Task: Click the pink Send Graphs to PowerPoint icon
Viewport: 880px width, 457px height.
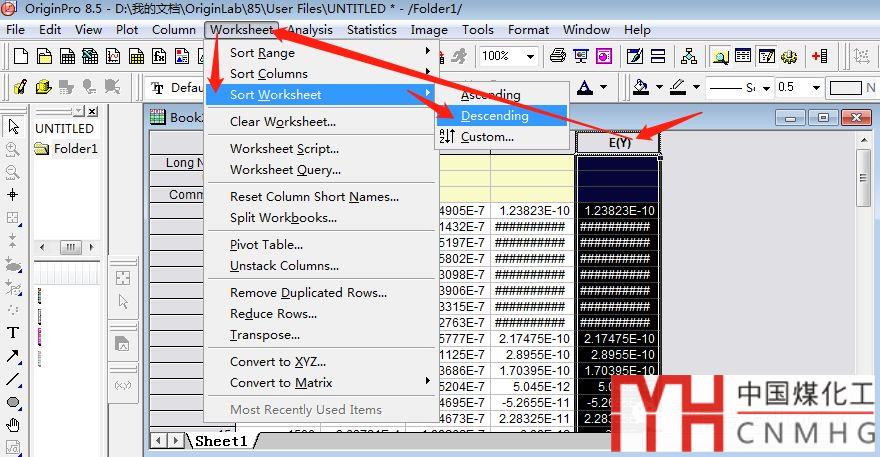Action: tap(604, 56)
